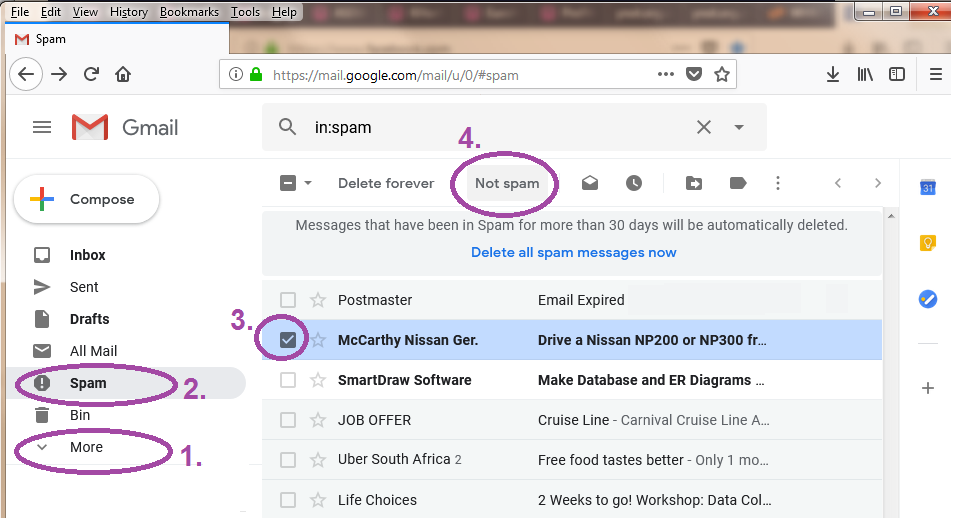Open the Inbox folder
Viewport: 953px width, 518px height.
click(x=88, y=255)
